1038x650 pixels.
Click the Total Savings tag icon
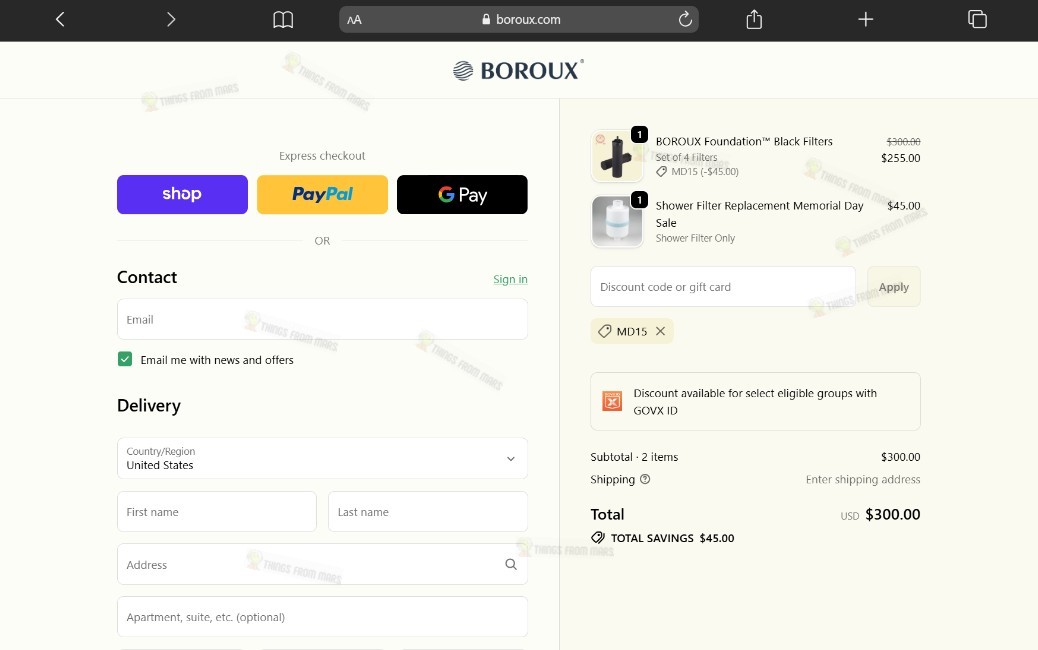[598, 537]
